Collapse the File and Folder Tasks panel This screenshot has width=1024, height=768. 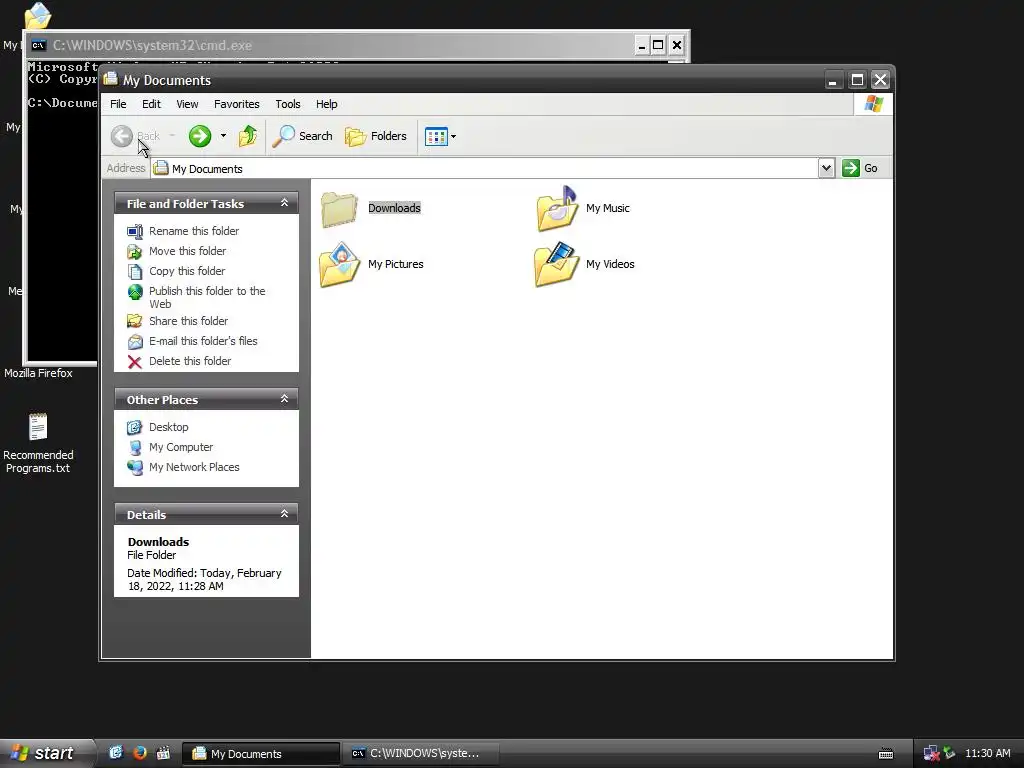284,203
